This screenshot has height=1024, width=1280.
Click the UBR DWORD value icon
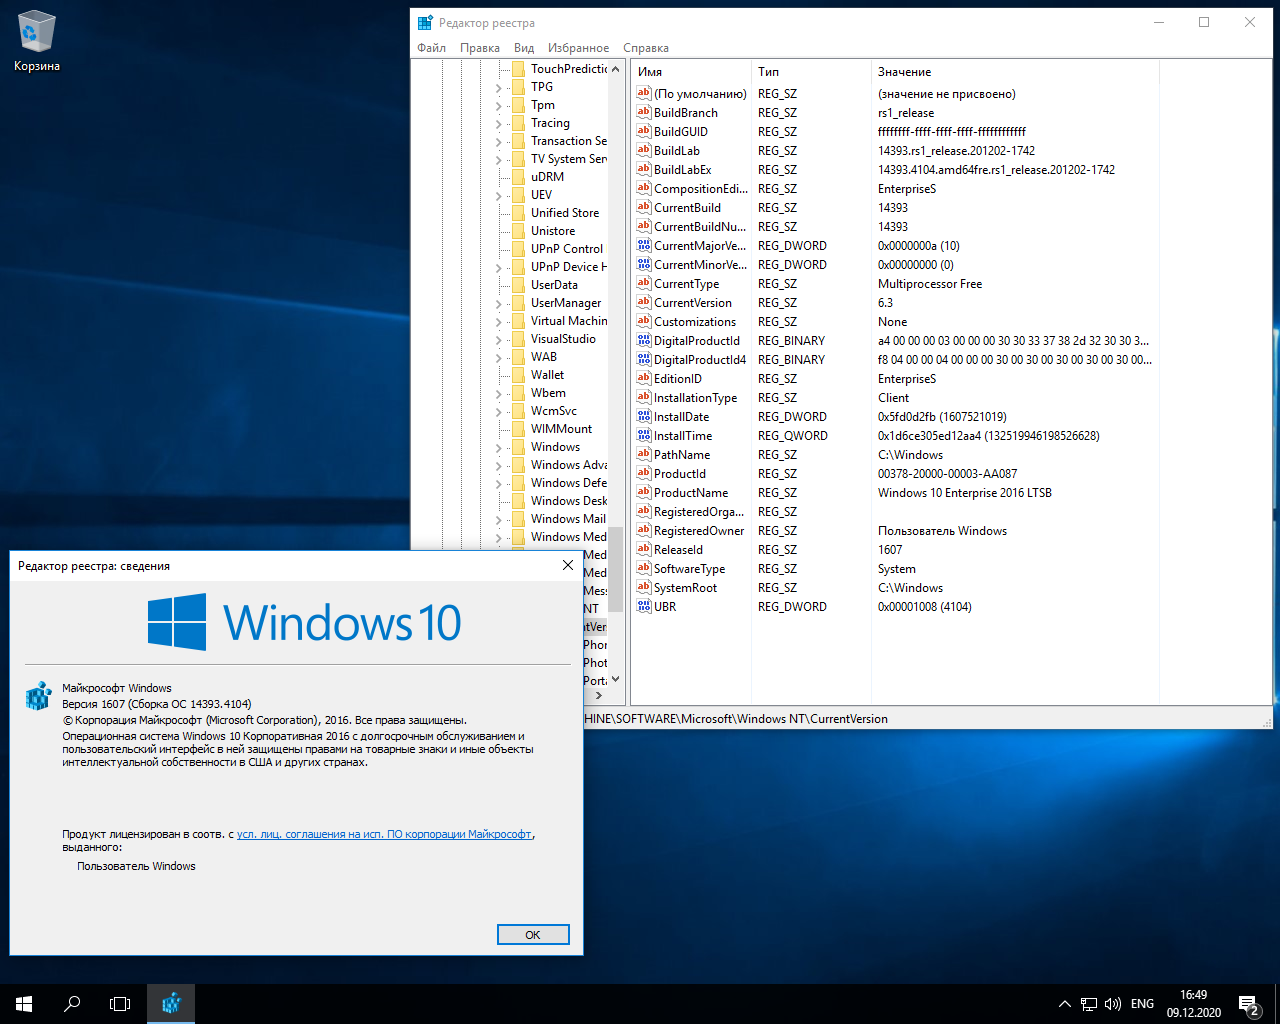[x=644, y=606]
